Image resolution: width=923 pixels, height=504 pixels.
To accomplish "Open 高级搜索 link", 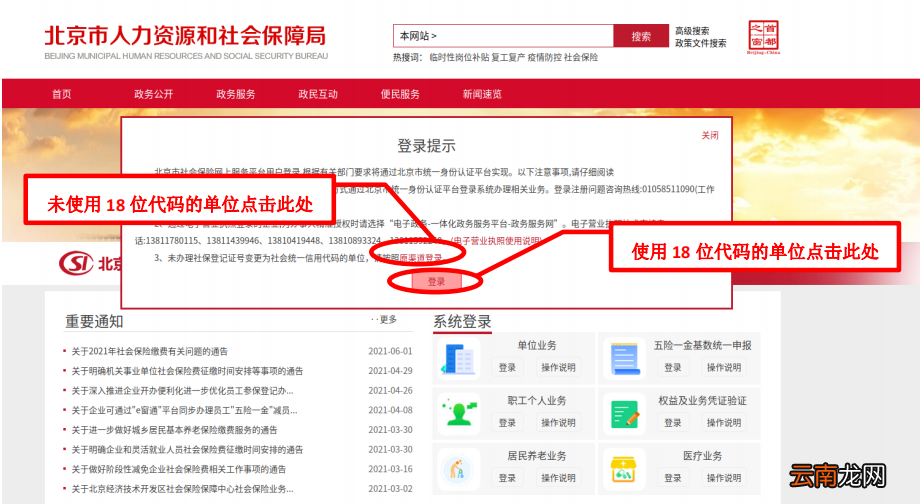I will pos(692,31).
